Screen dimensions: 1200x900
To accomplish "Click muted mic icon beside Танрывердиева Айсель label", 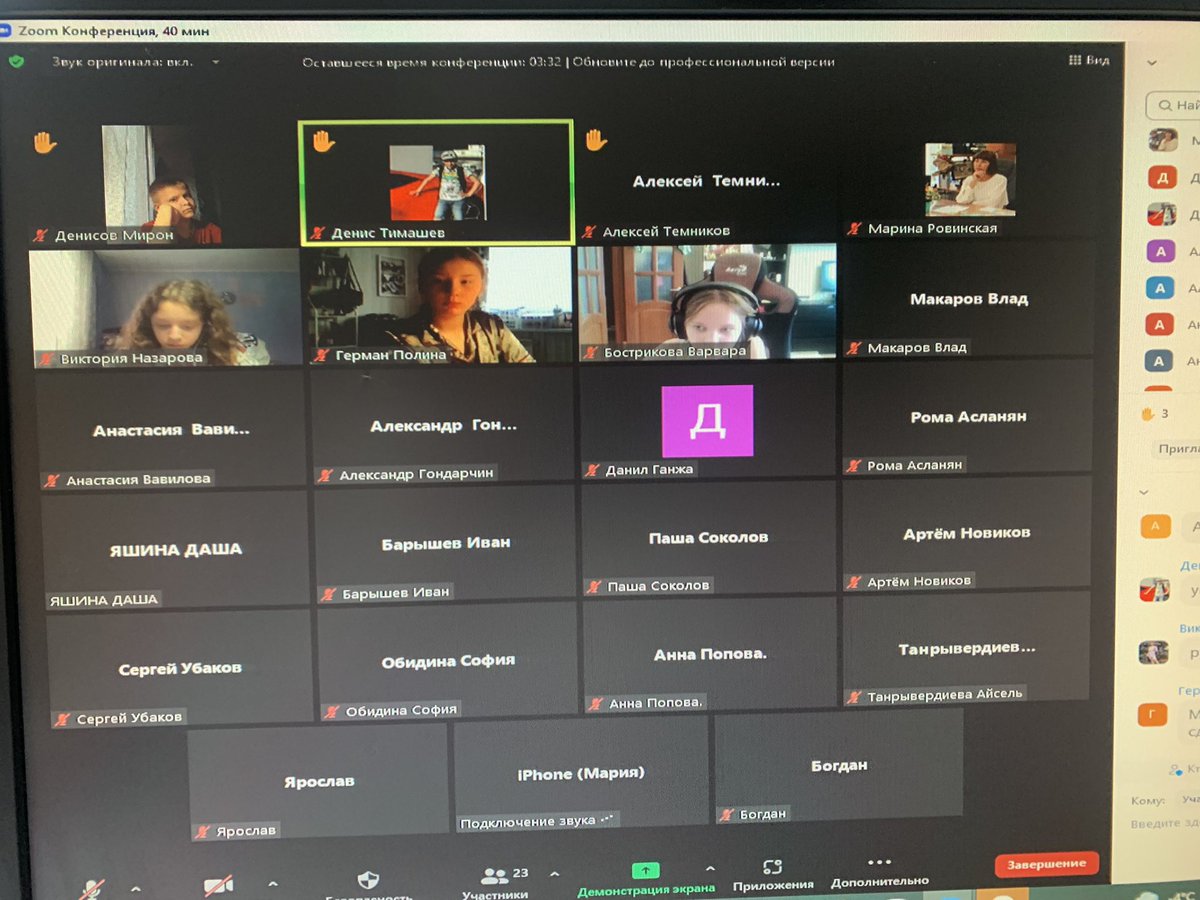I will pyautogui.click(x=854, y=696).
